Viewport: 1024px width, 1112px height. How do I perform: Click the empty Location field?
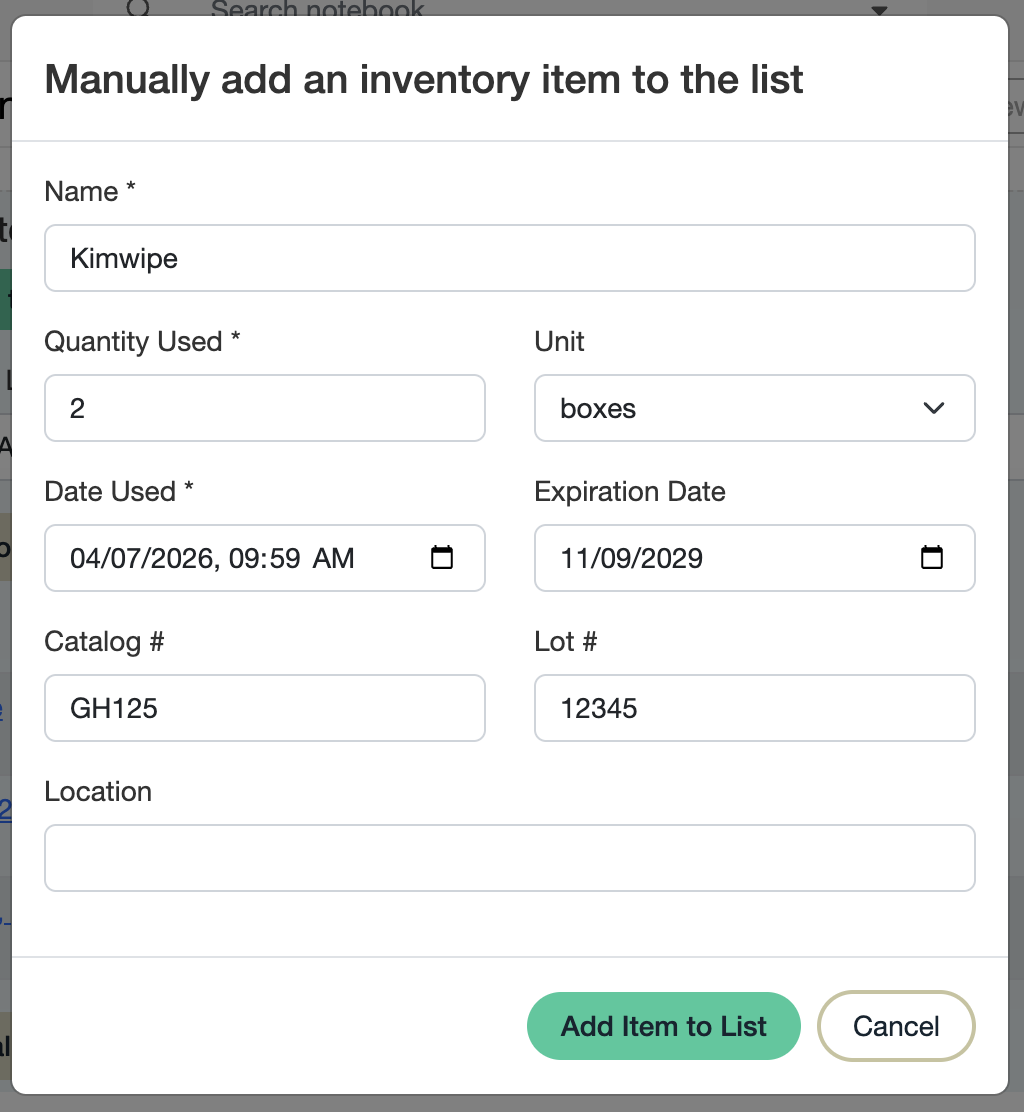click(509, 858)
